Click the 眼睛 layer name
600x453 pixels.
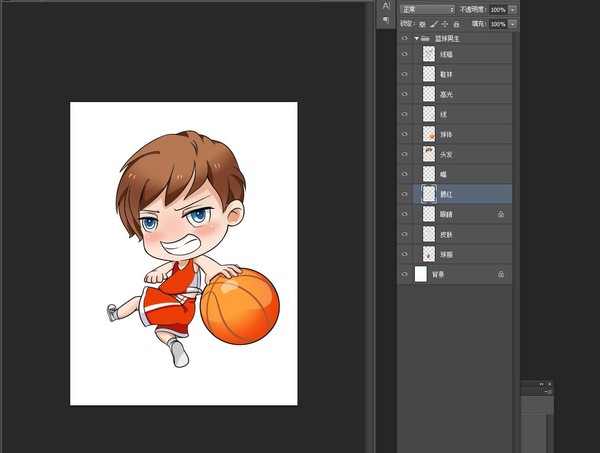click(x=446, y=214)
